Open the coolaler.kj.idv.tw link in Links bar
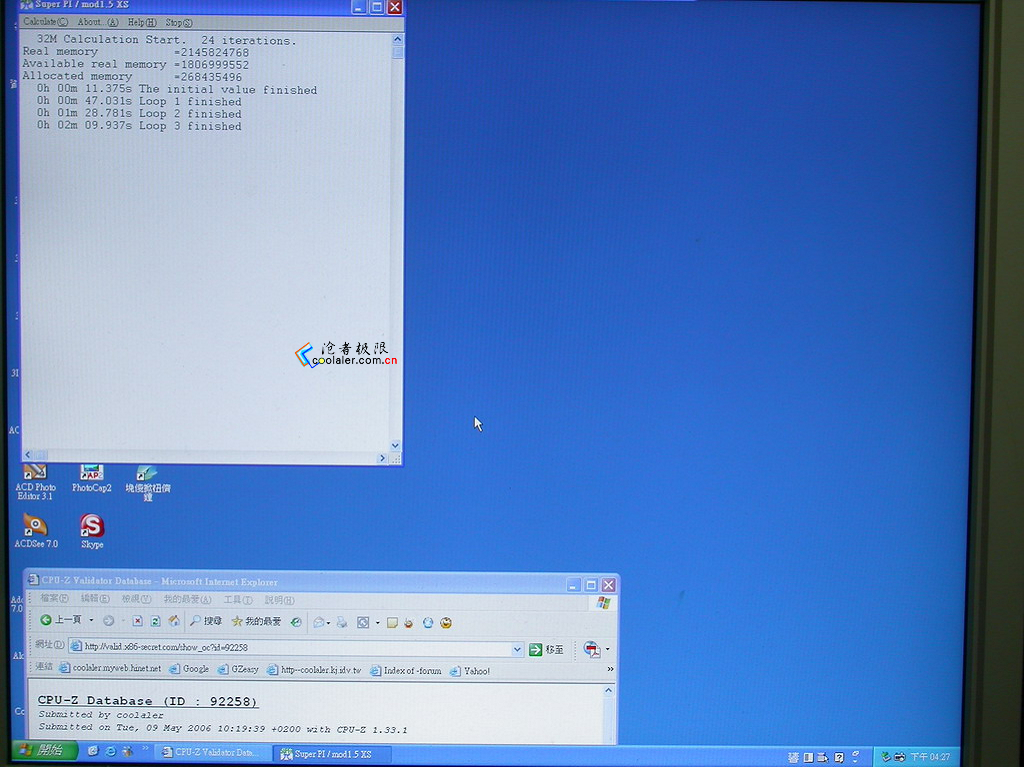 pyautogui.click(x=314, y=670)
